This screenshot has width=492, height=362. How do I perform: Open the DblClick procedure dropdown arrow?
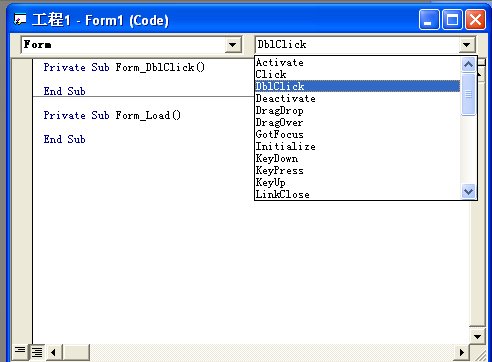coord(467,45)
